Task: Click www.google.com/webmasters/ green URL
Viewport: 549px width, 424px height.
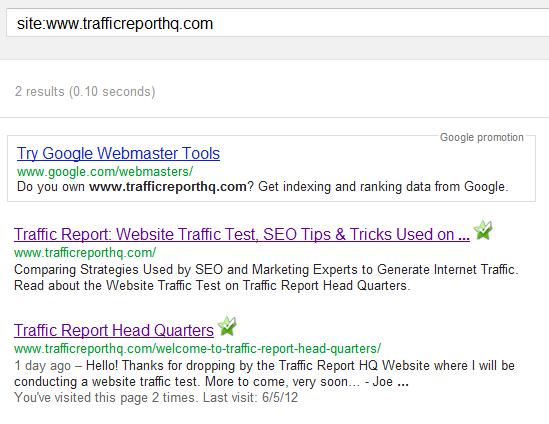Action: pos(105,172)
